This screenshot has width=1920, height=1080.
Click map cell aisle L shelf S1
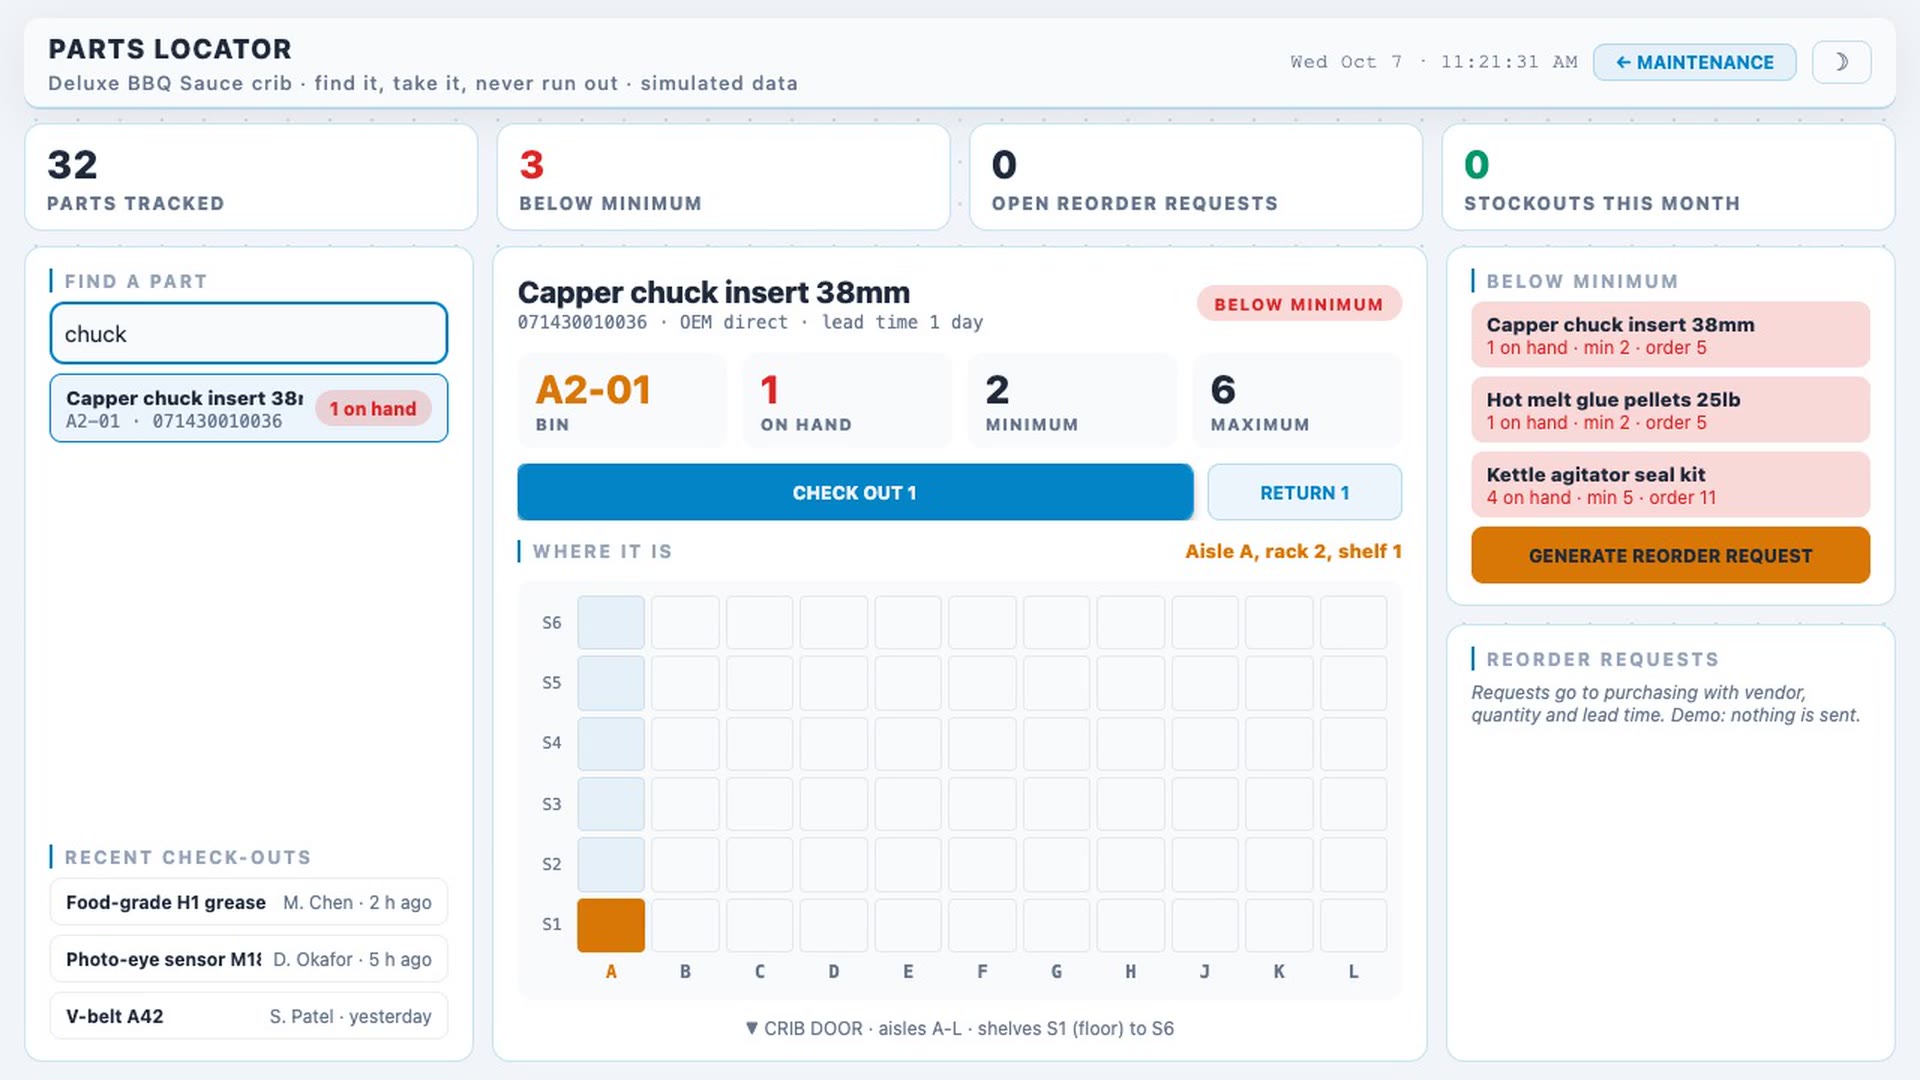[x=1353, y=925]
